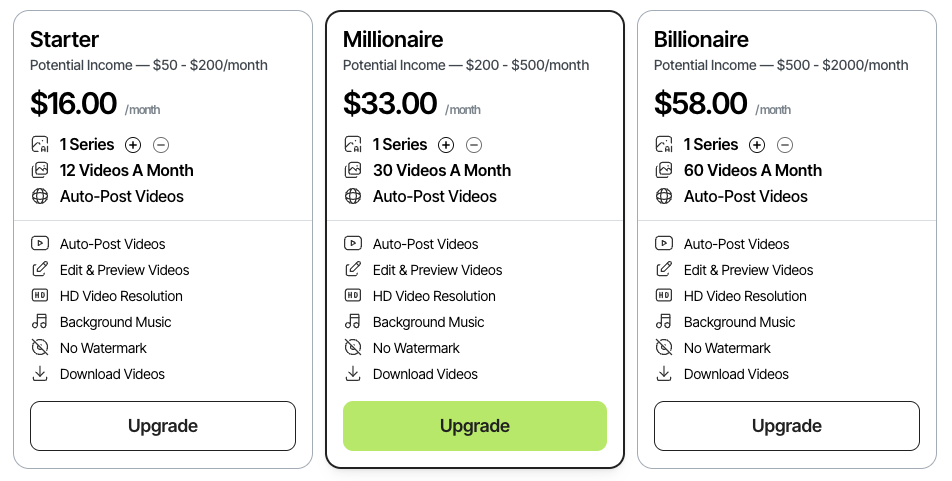This screenshot has width=952, height=481.
Task: Decrease series count on Starter plan
Action: click(x=161, y=145)
